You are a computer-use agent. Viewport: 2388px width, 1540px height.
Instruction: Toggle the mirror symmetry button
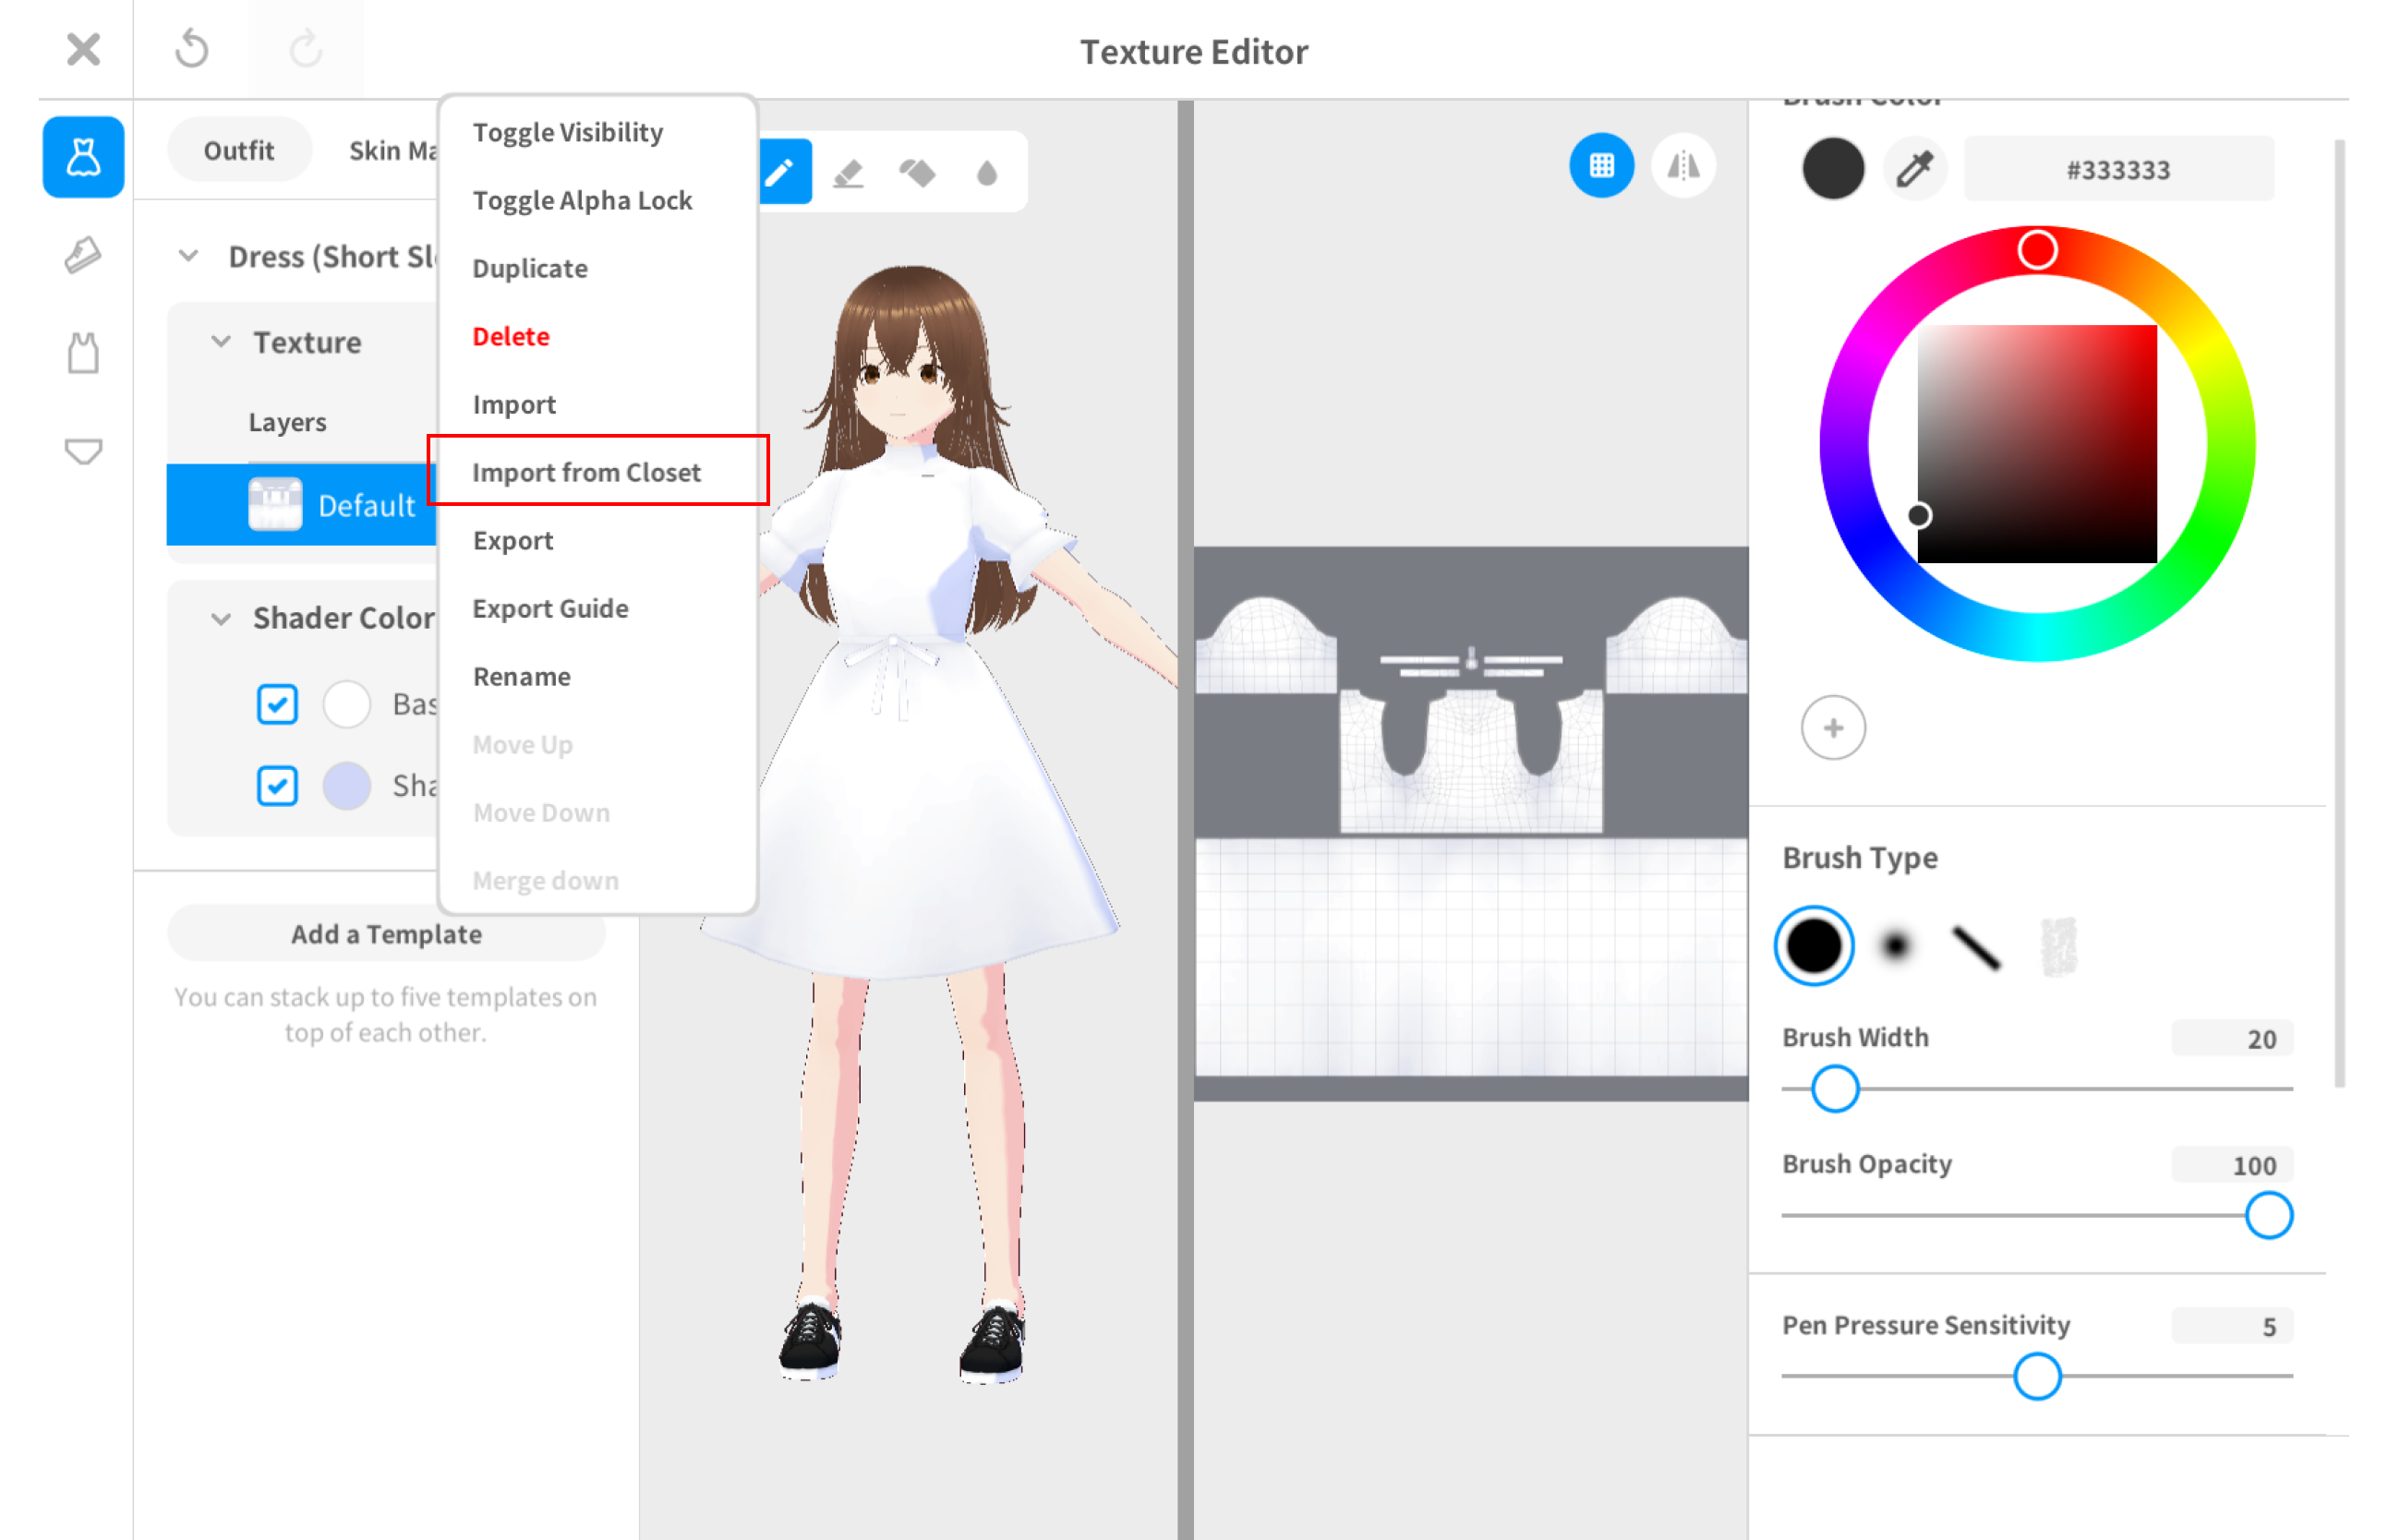click(1684, 165)
